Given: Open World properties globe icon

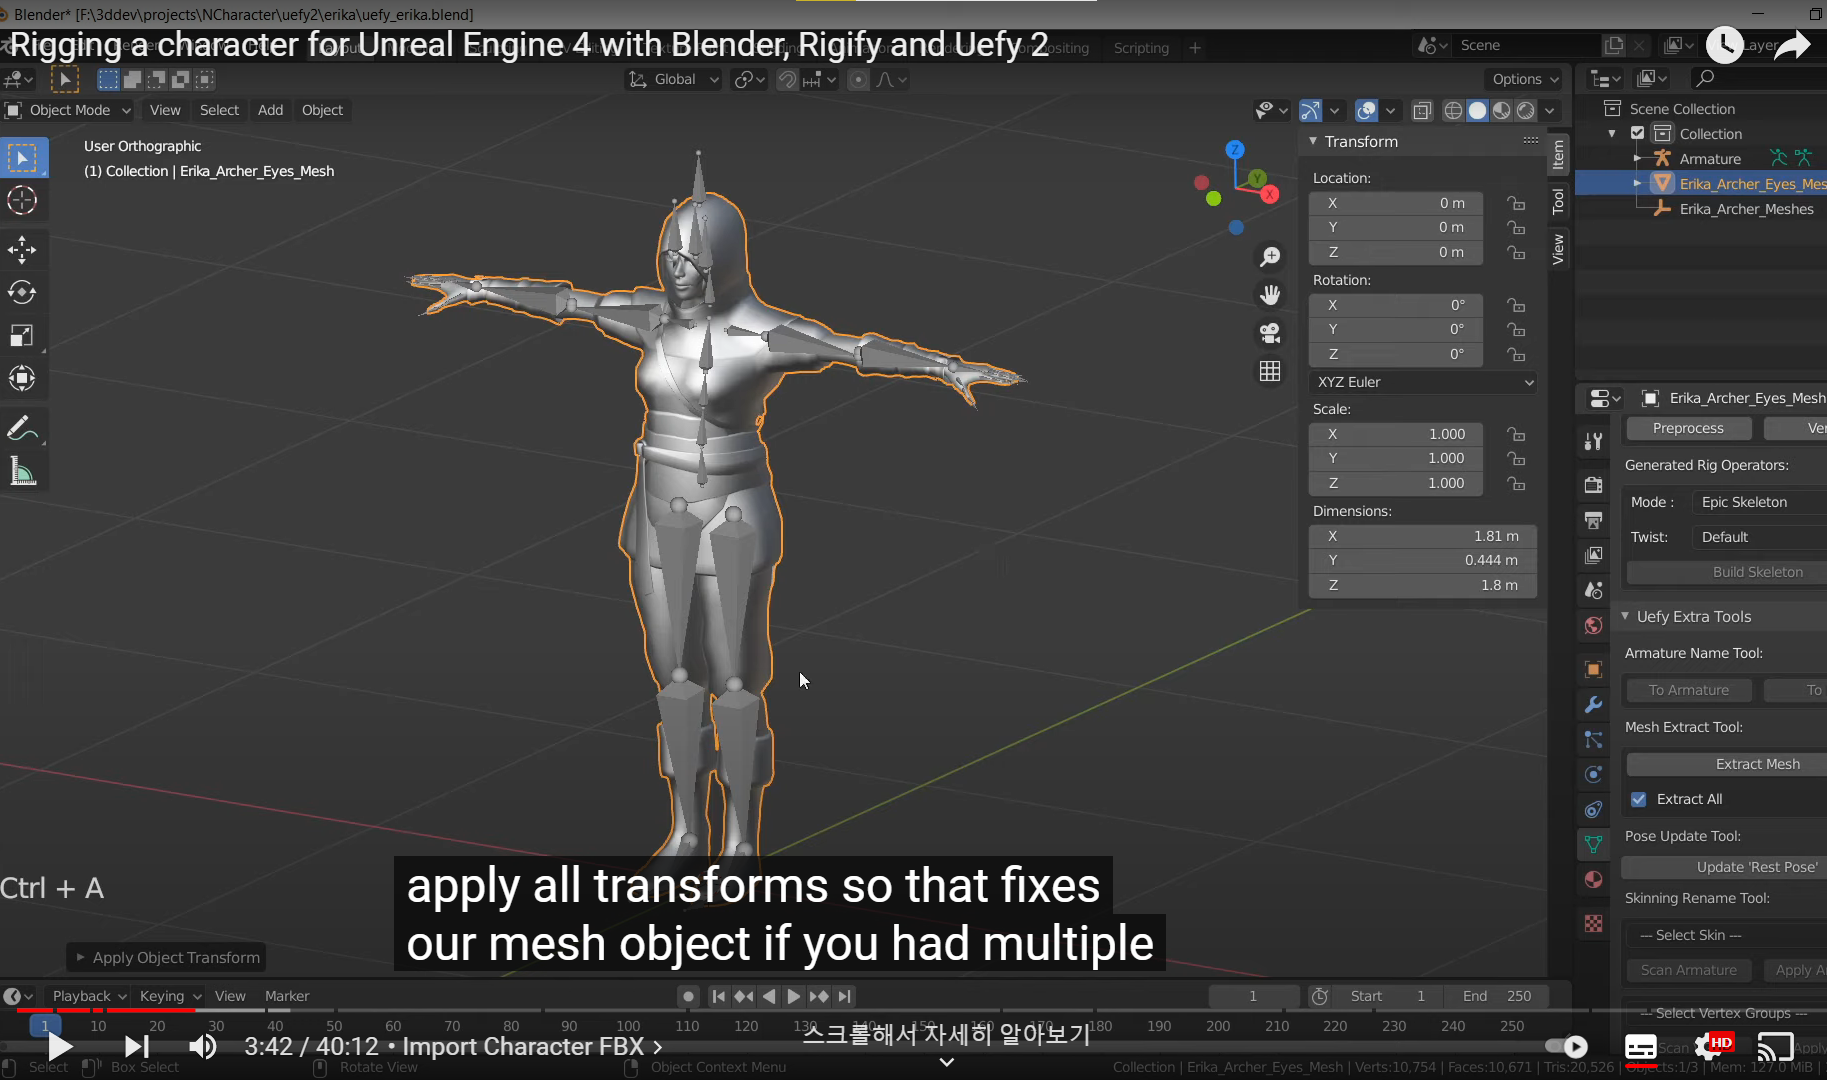Looking at the screenshot, I should (1594, 625).
